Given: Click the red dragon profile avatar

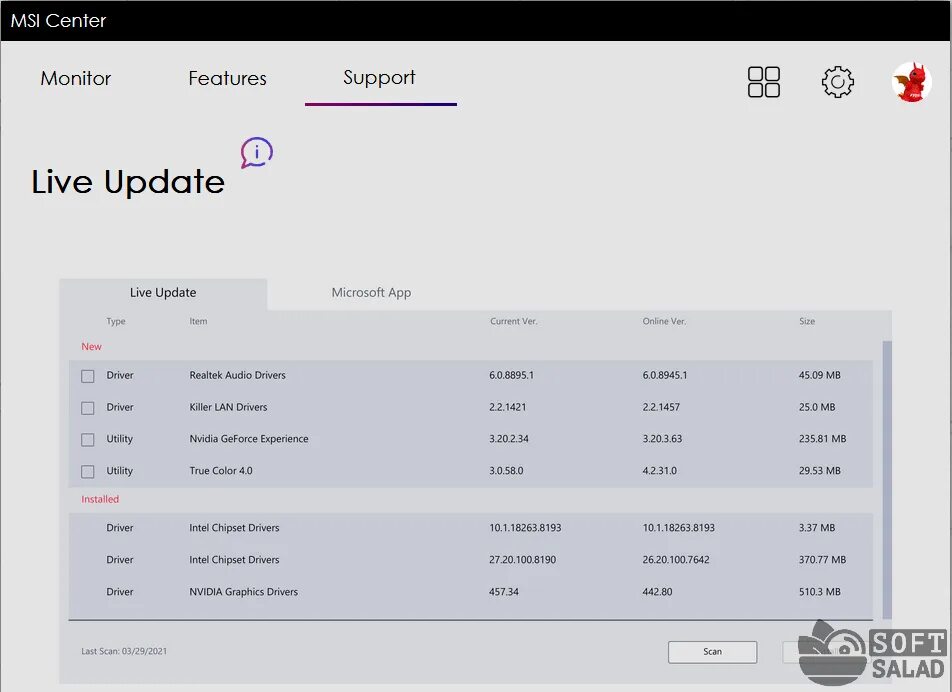Looking at the screenshot, I should point(911,82).
